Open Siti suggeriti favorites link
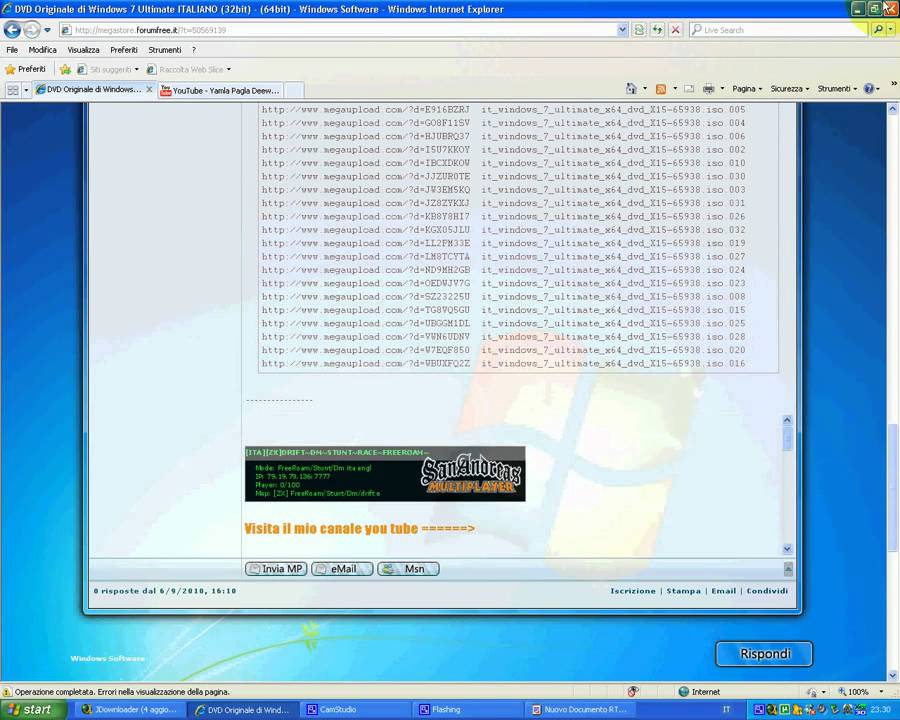The height and width of the screenshot is (720, 900). coord(108,69)
